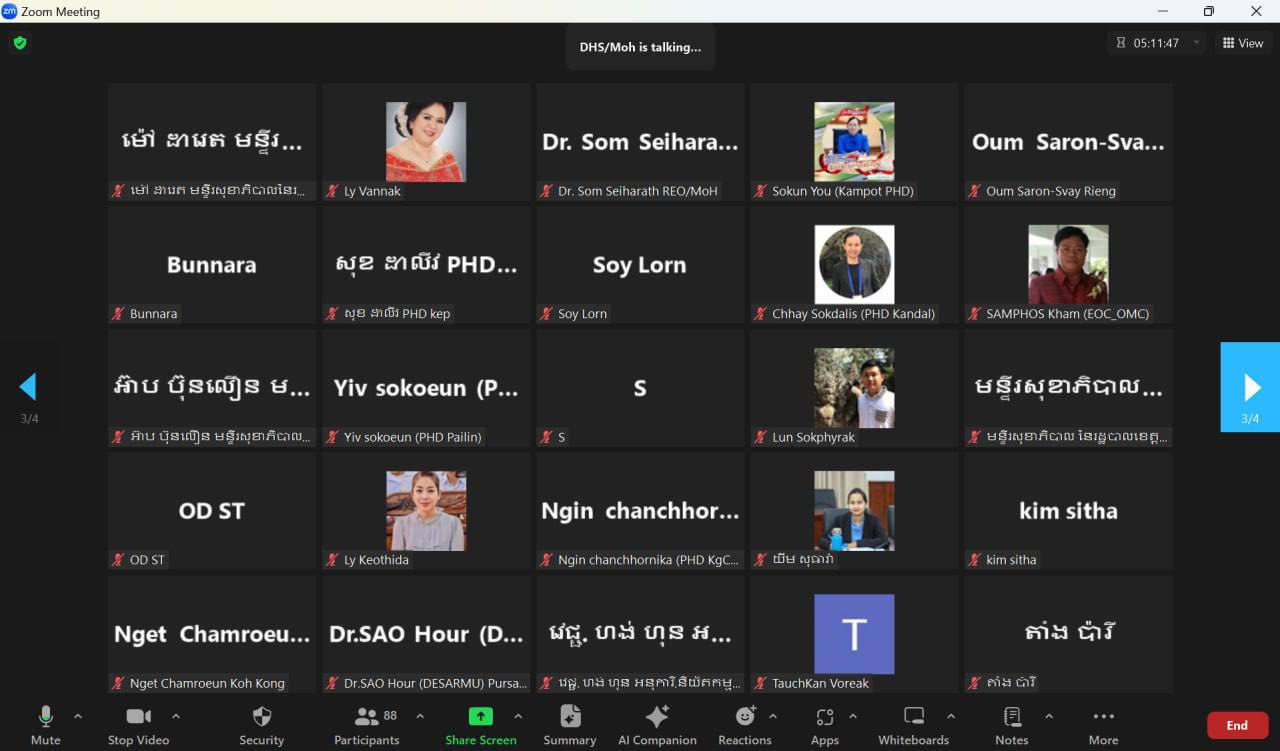The height and width of the screenshot is (751, 1280).
Task: Select the kim sitha participant tile
Action: [x=1068, y=511]
